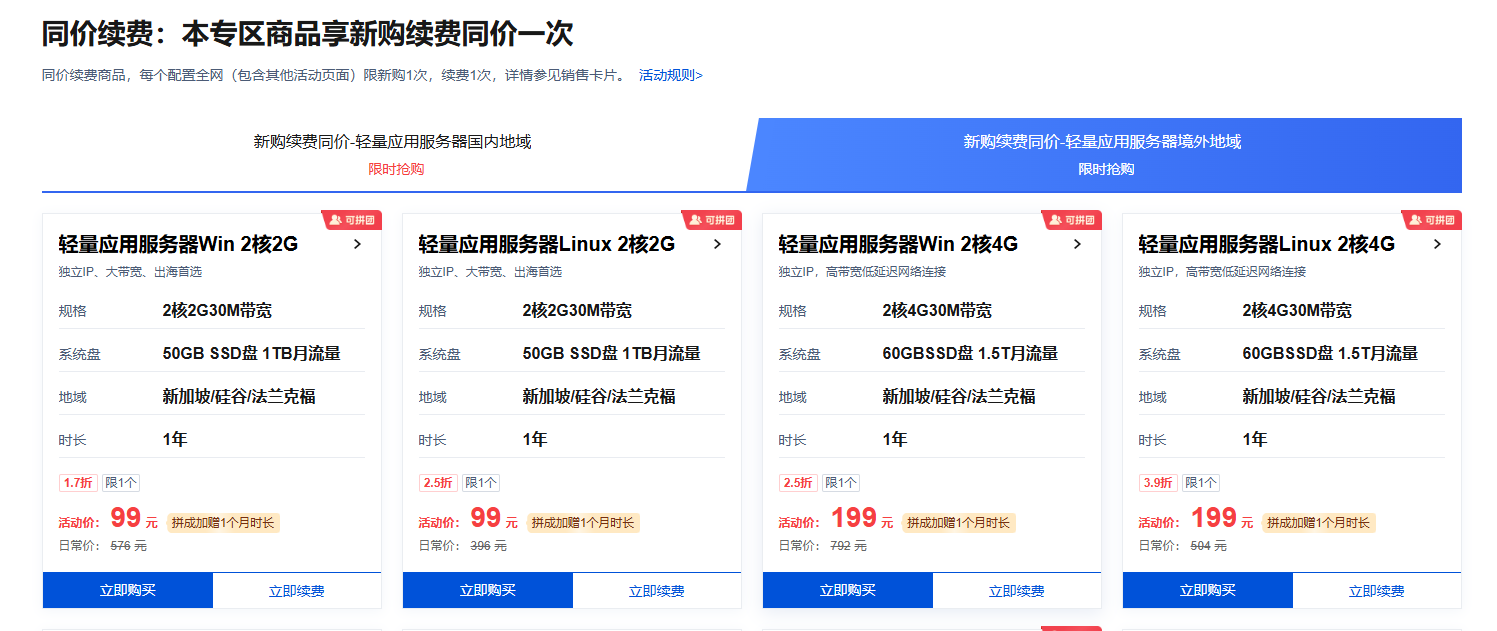Select 轻量应用服务器境外地域 tab
1497x631 pixels.
[1102, 153]
